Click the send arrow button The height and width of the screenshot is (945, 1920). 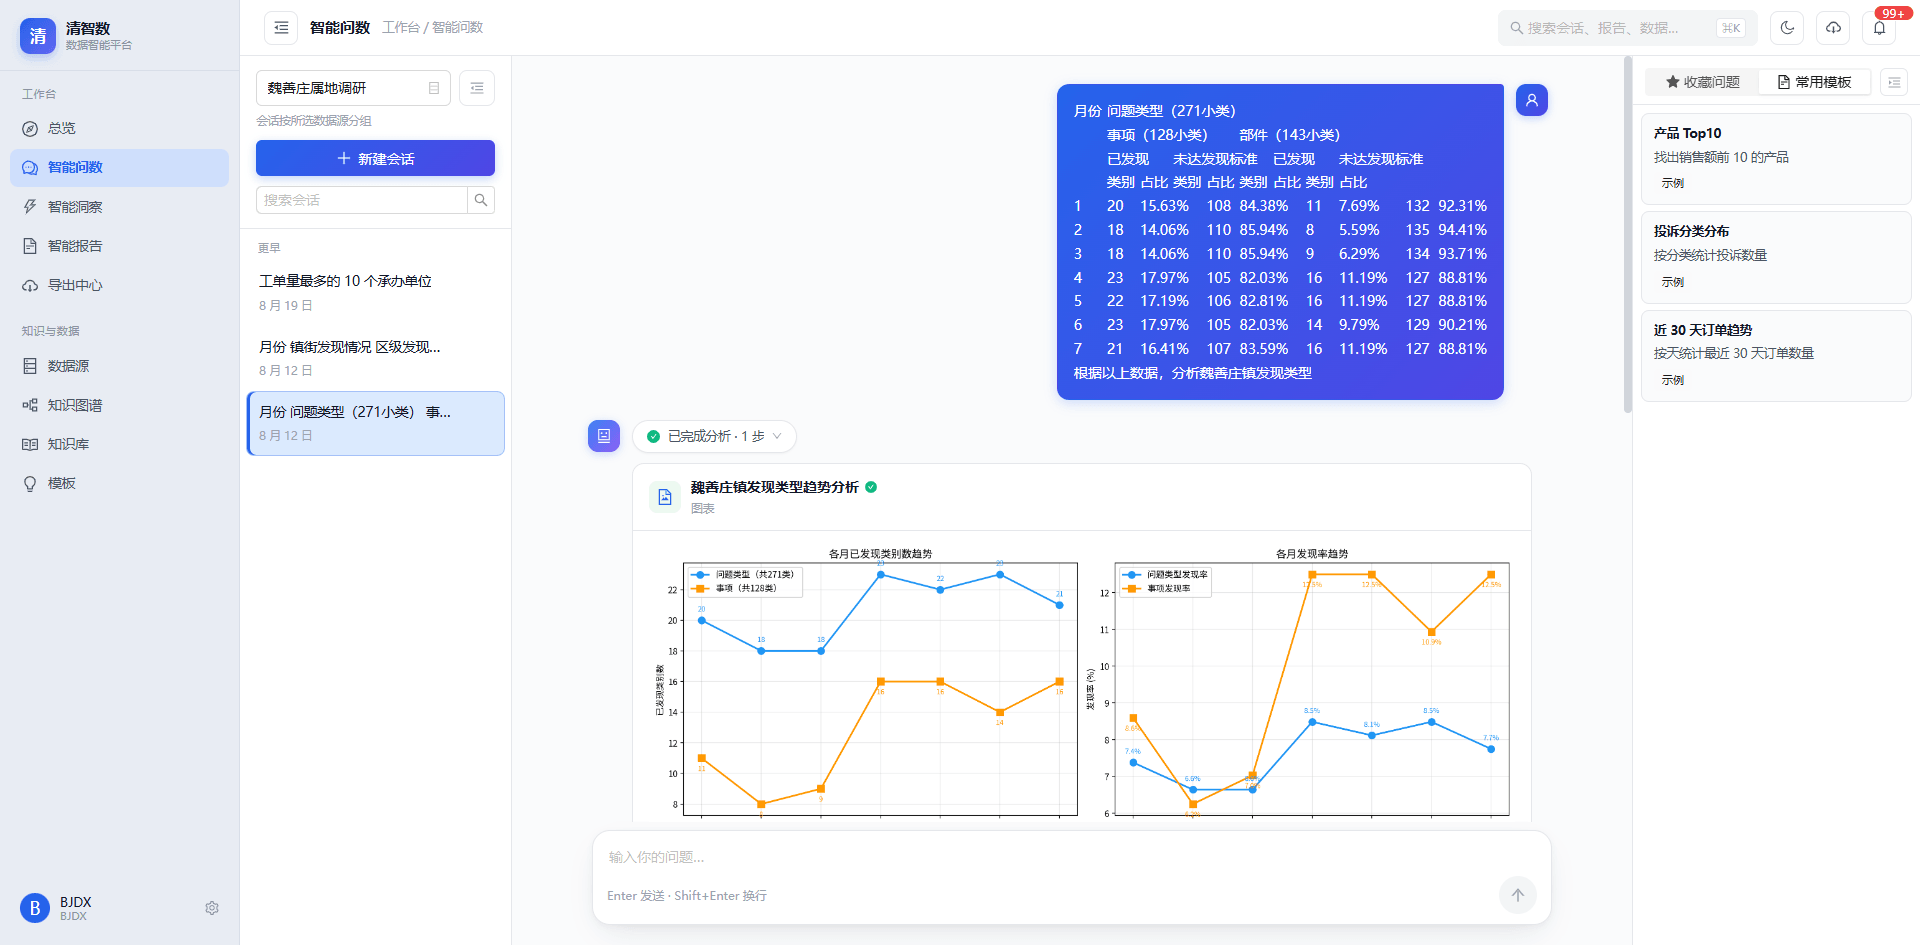tap(1517, 895)
